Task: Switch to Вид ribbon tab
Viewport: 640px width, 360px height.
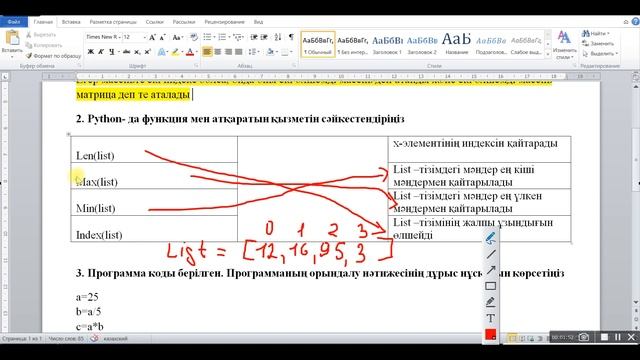Action: [258, 22]
